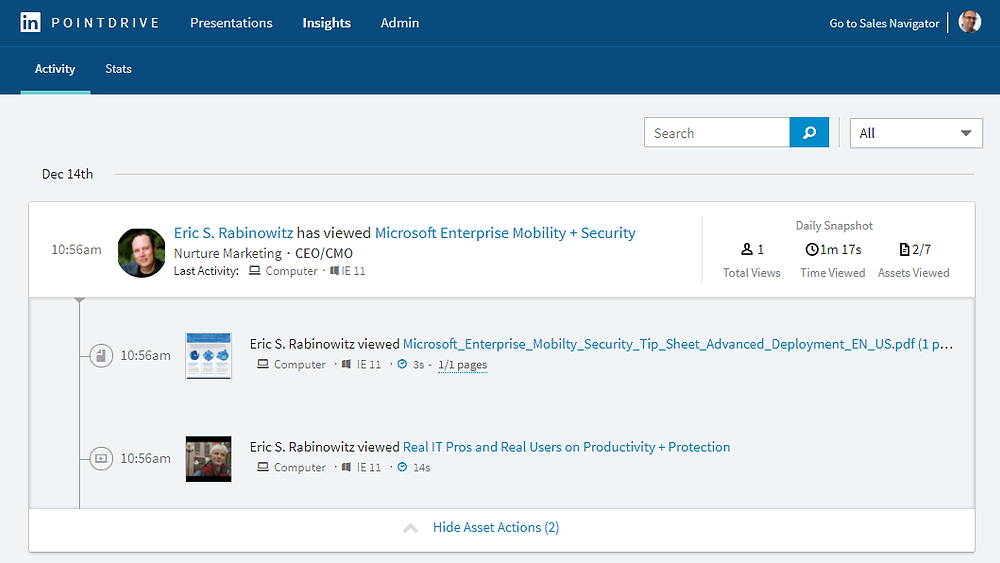
Task: Click the 3s clock icon in the PDF row
Action: tap(402, 364)
